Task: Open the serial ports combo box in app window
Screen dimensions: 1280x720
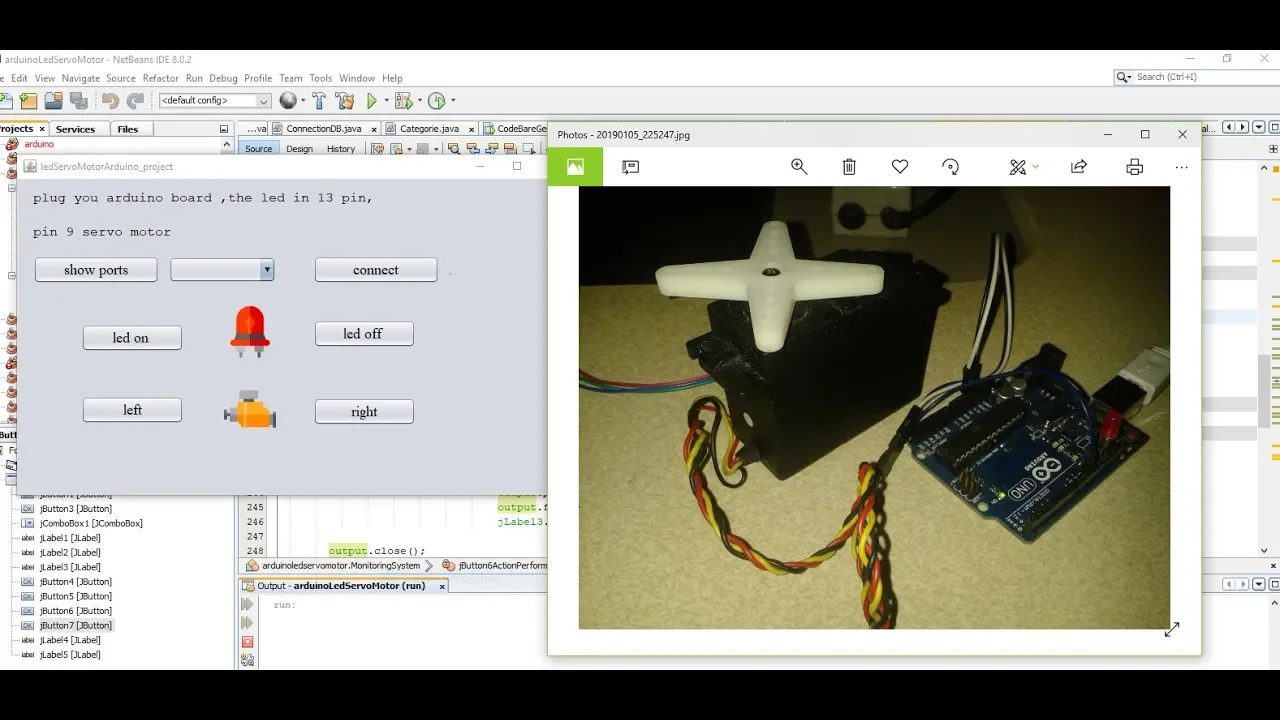Action: point(222,269)
